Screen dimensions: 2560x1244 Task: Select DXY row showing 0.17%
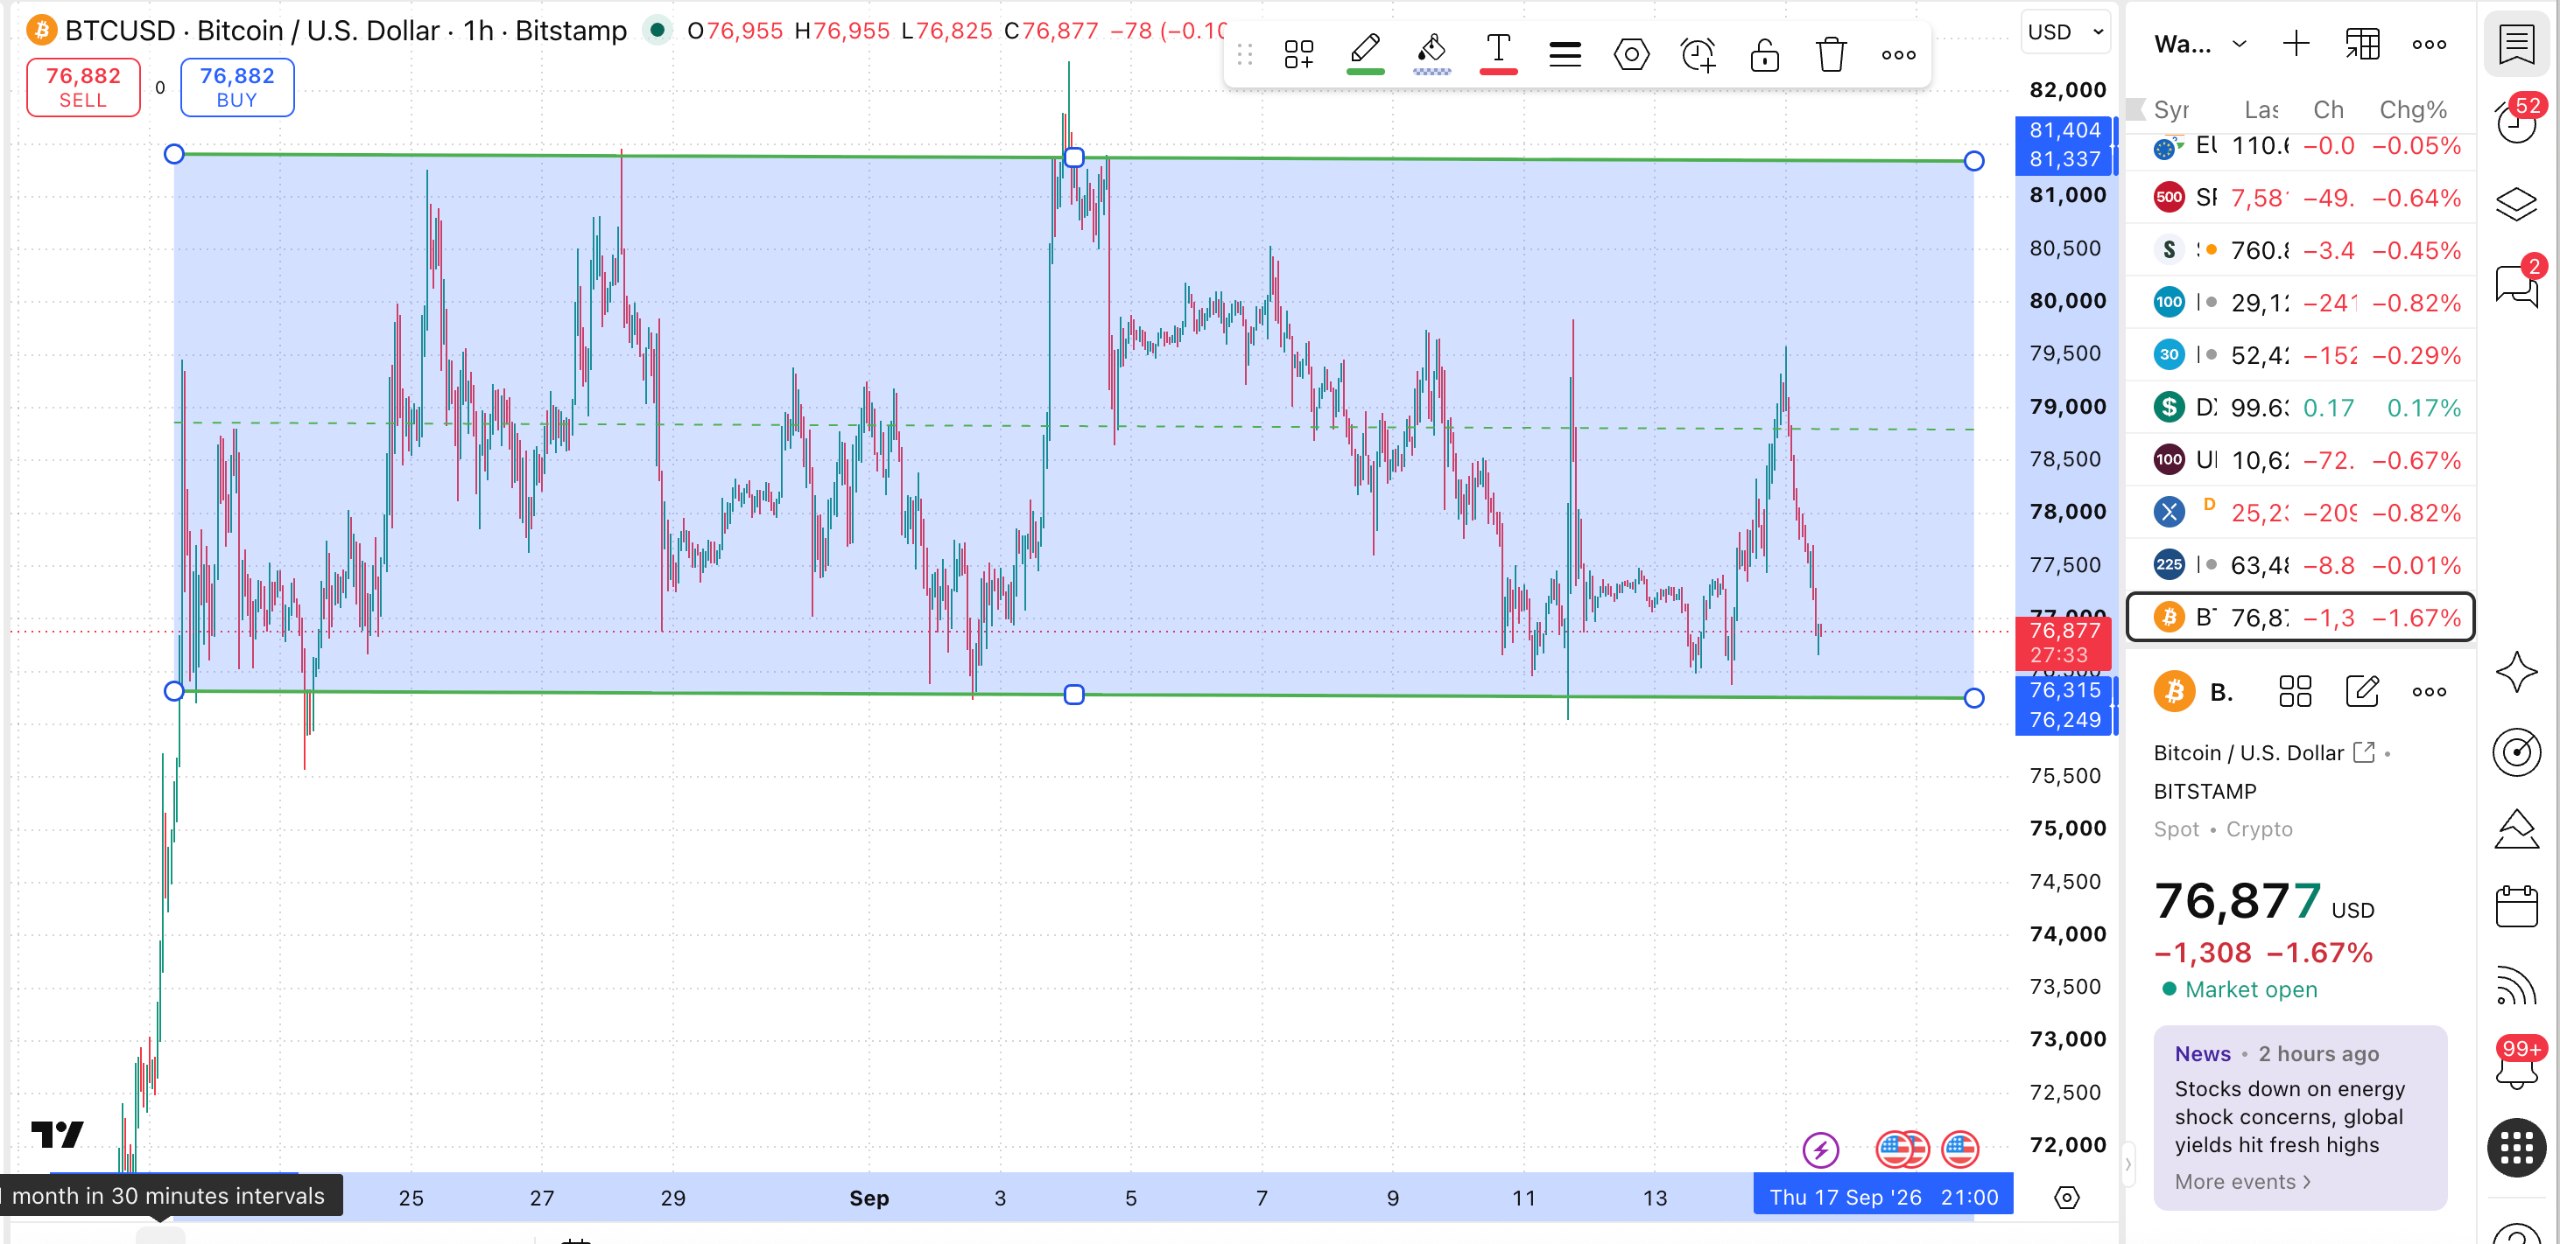2300,407
